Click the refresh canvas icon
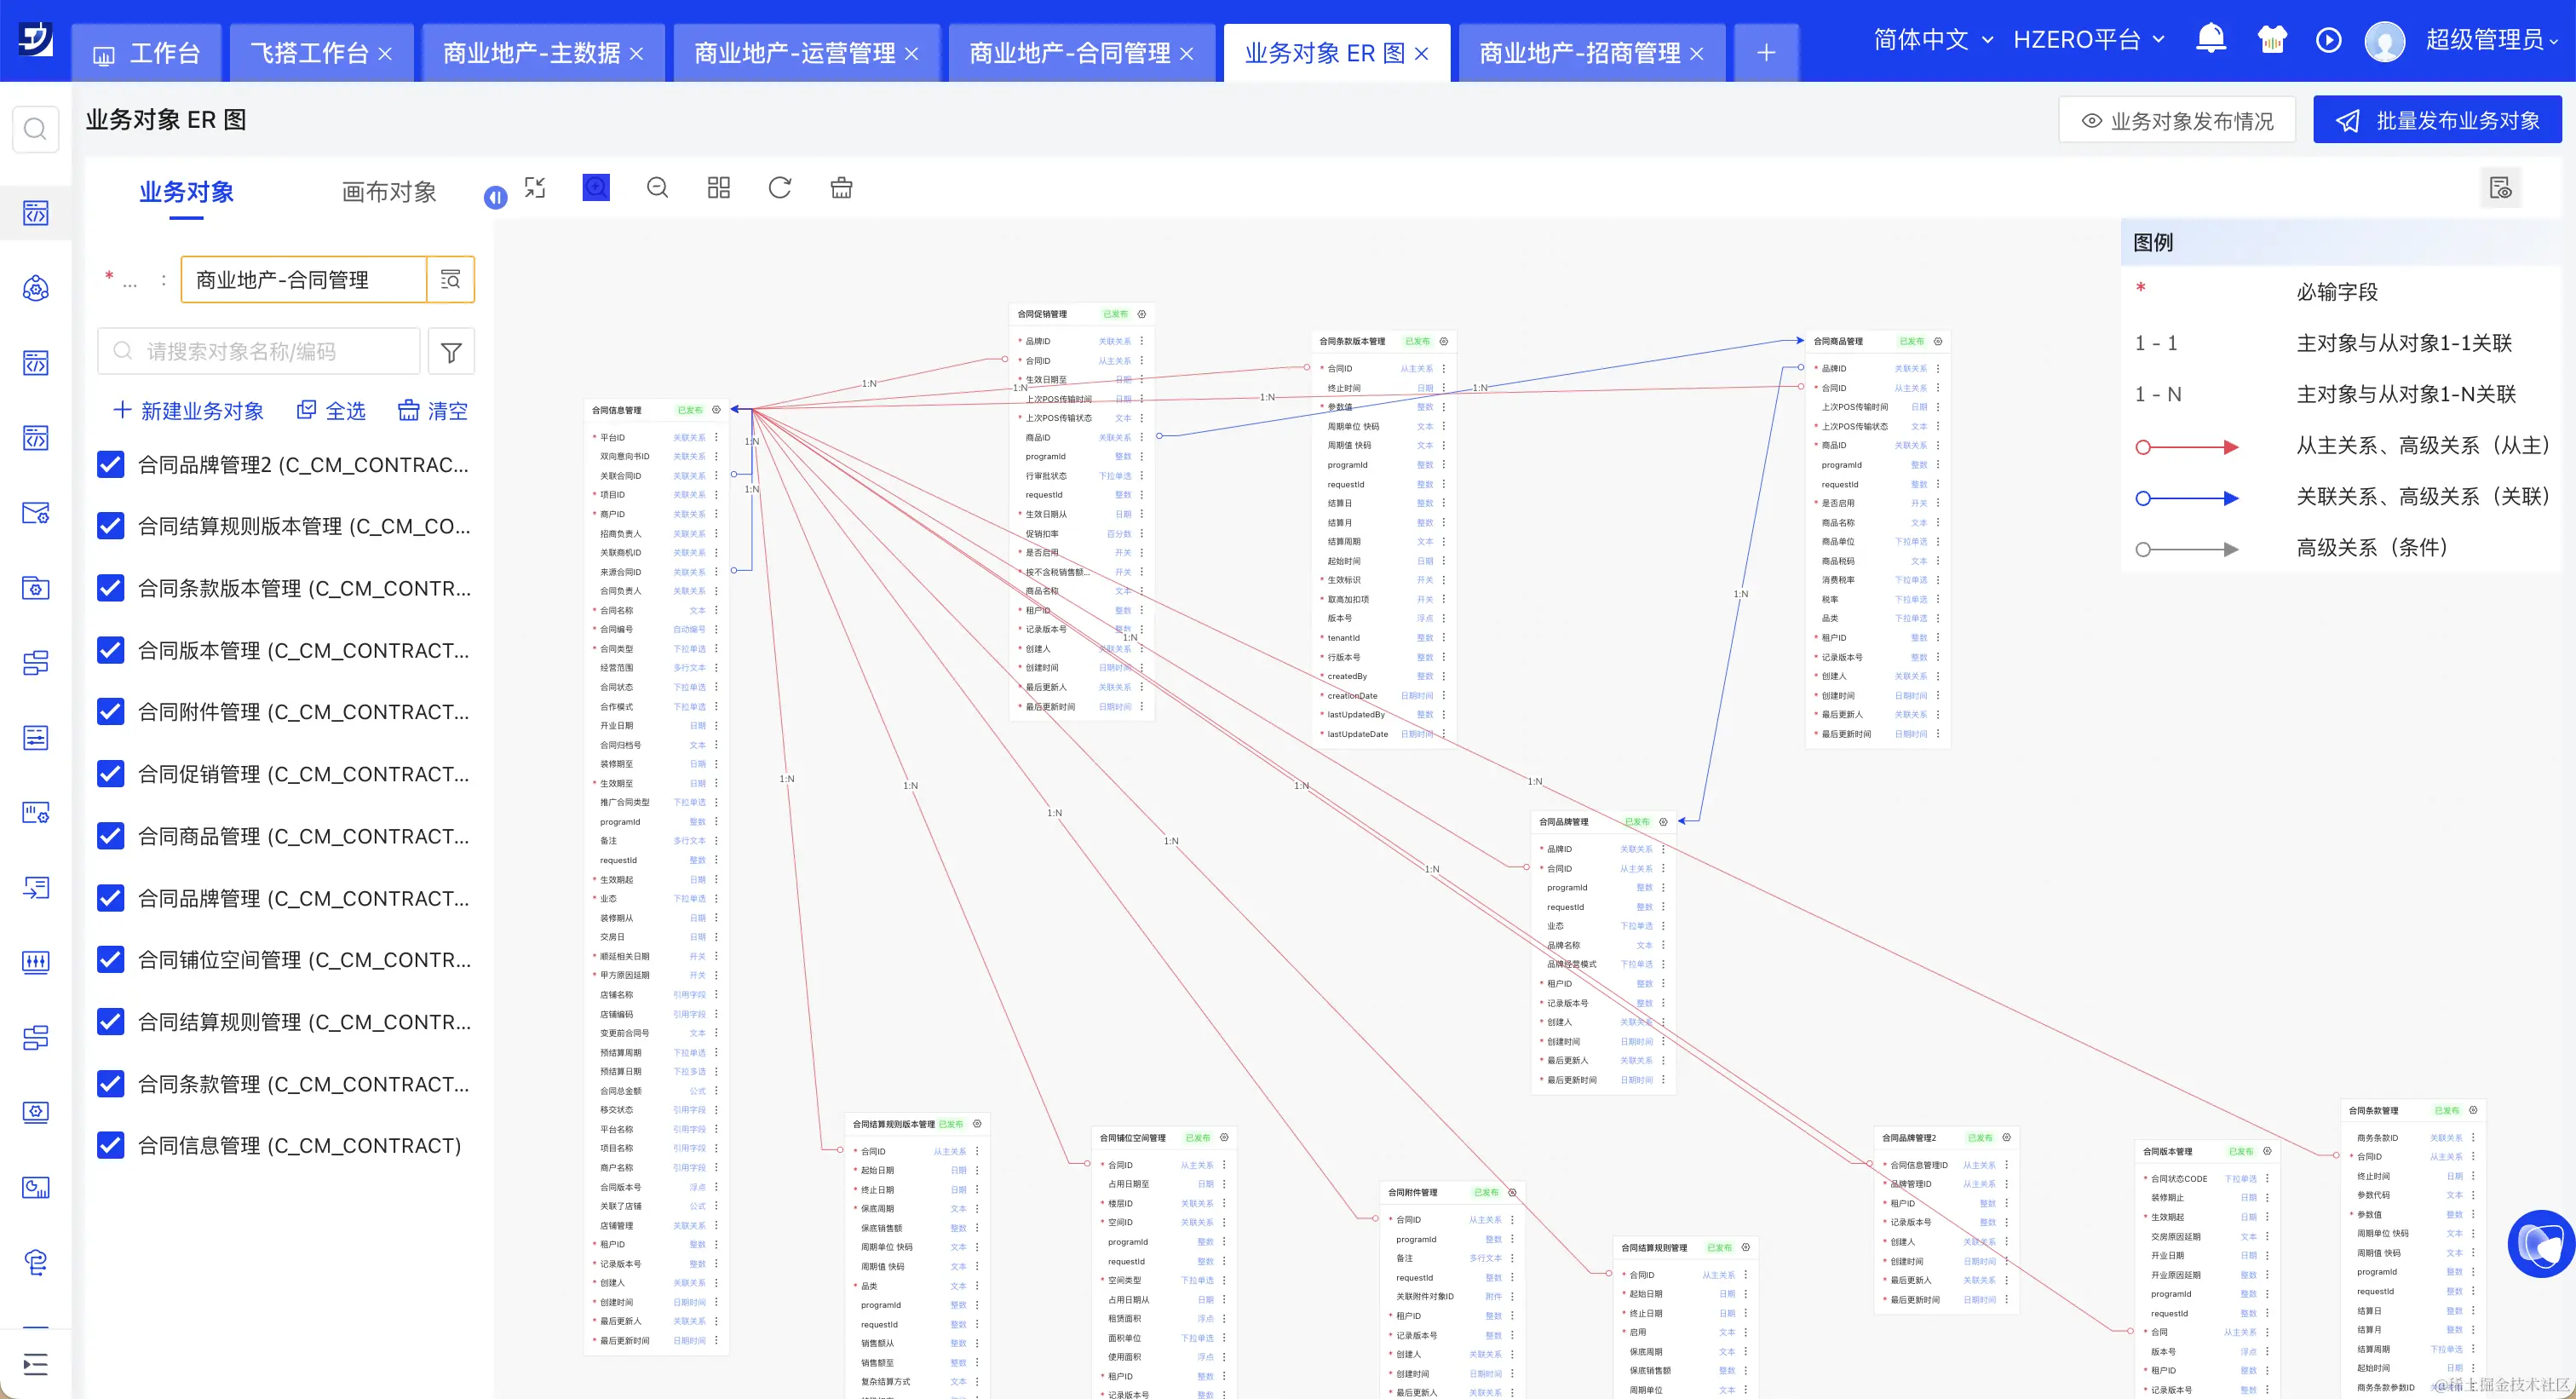This screenshot has width=2576, height=1399. pos(780,188)
